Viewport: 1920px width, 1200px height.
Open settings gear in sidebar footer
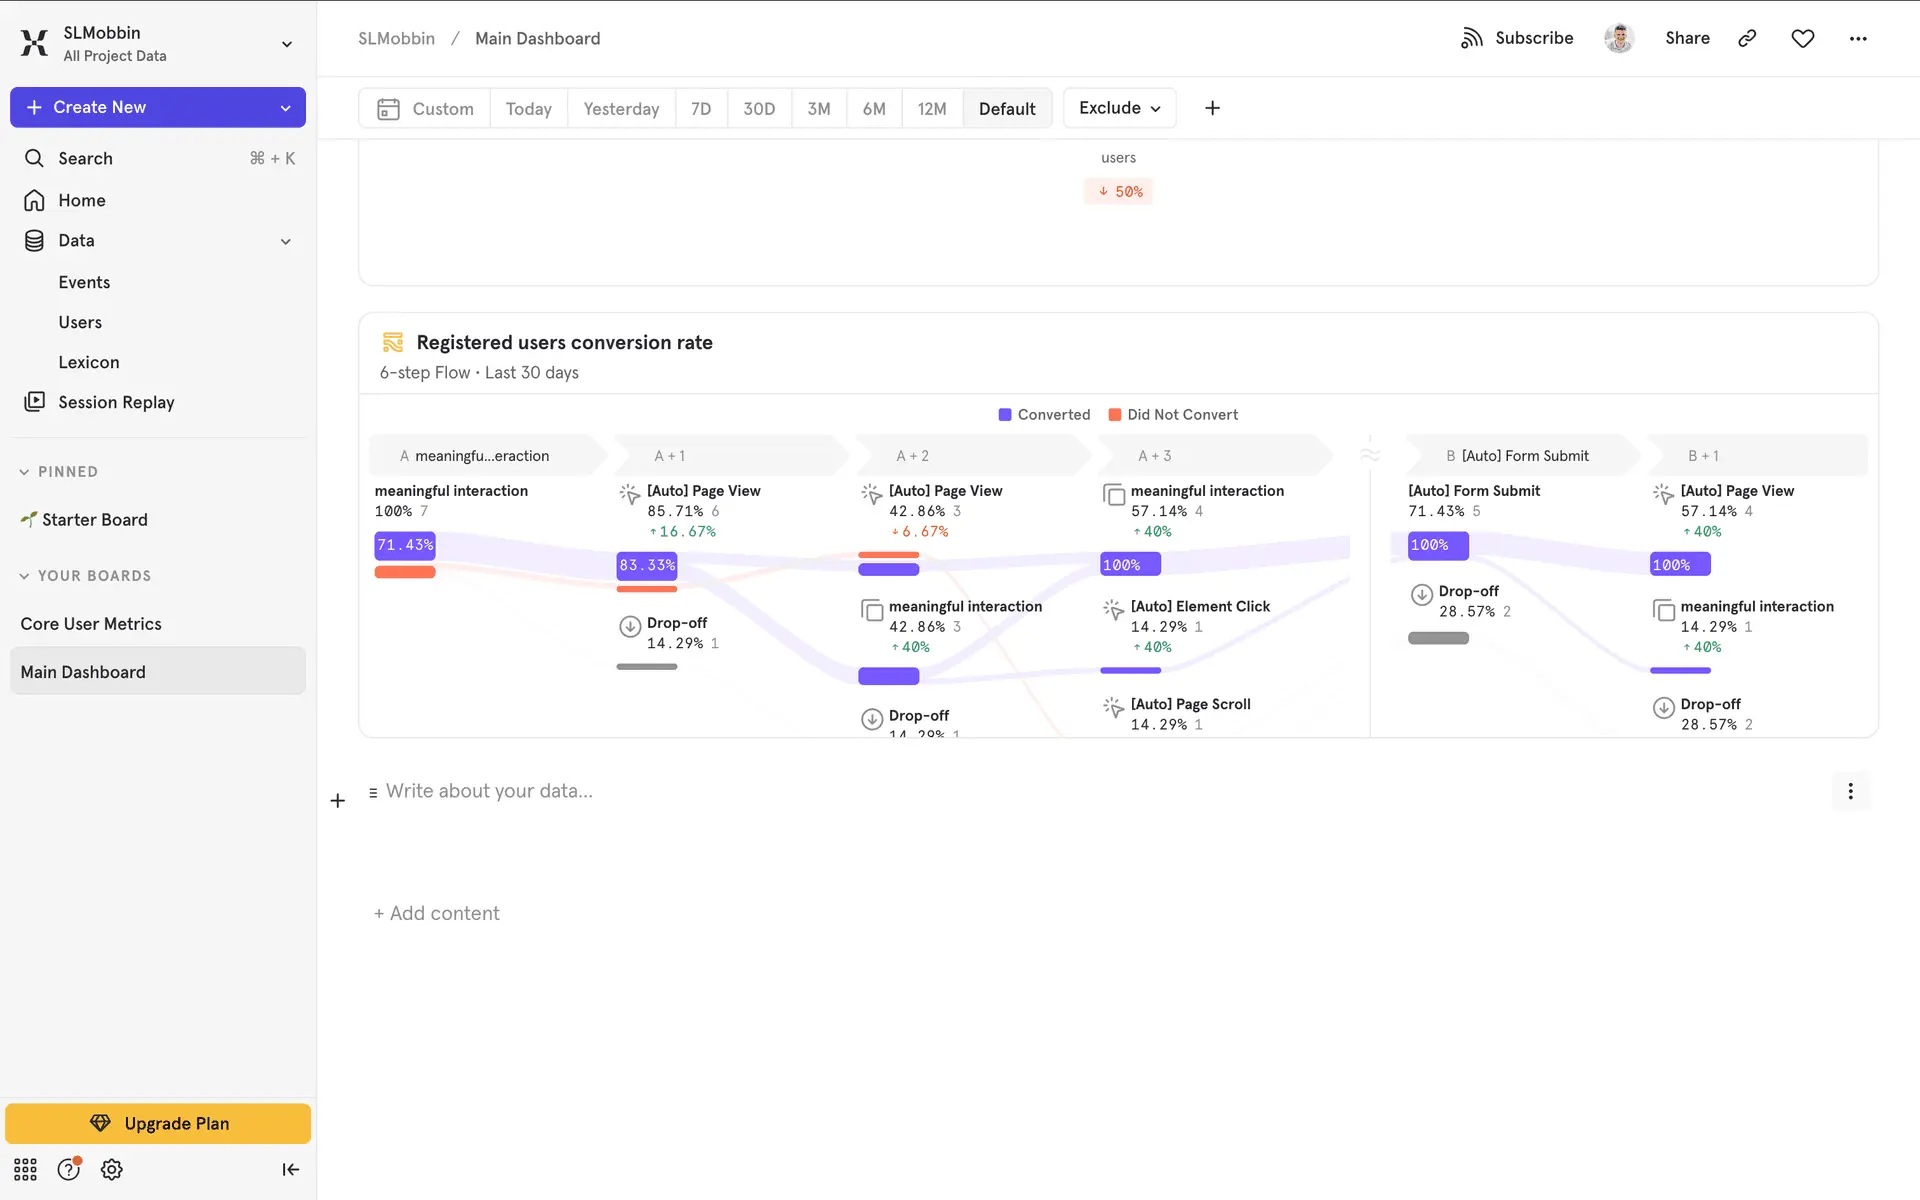pyautogui.click(x=112, y=1169)
